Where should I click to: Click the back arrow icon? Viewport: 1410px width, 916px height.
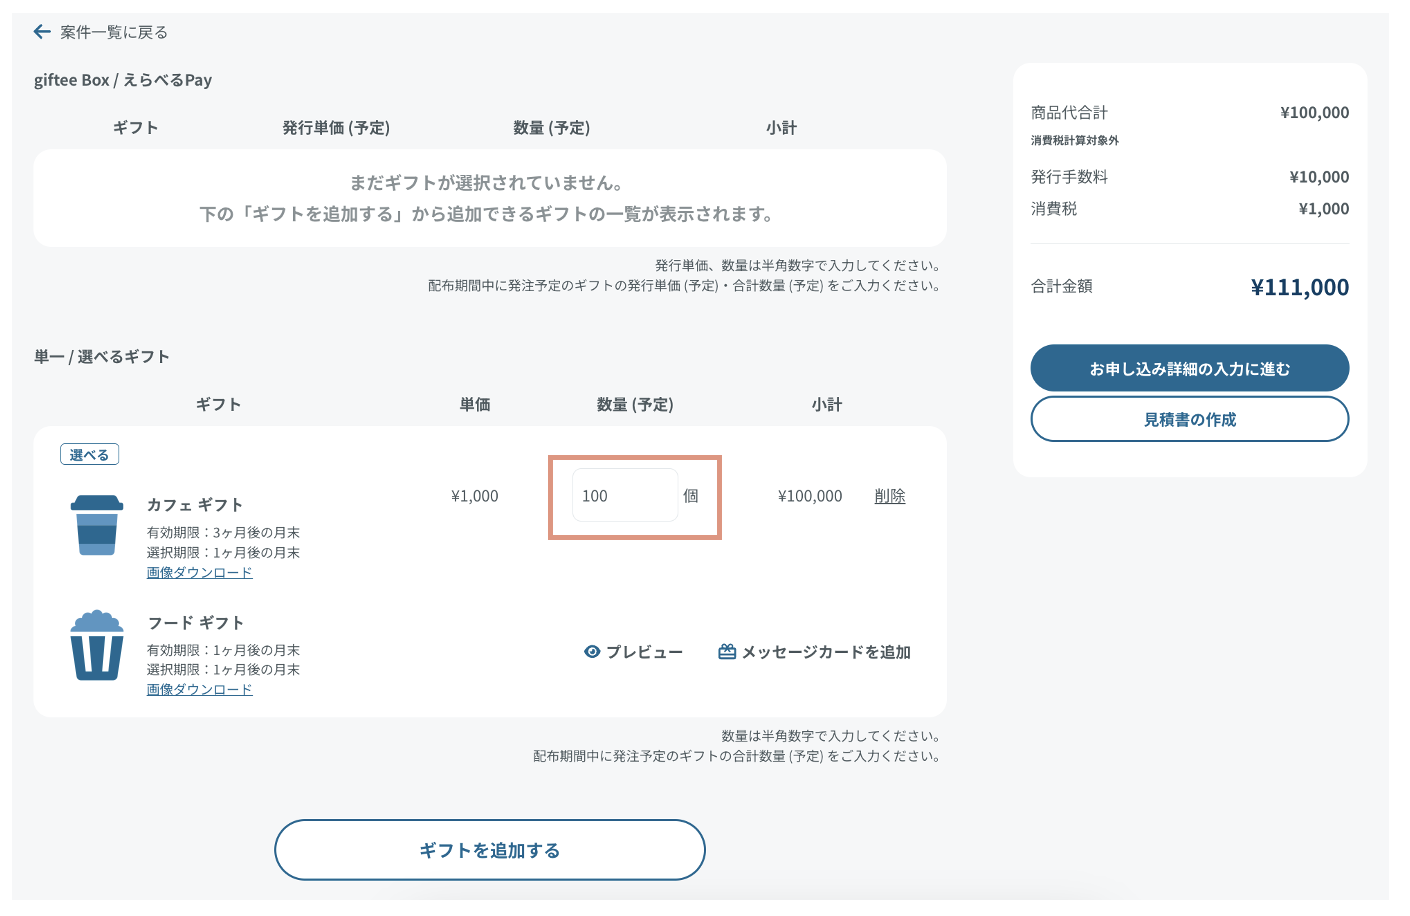pos(42,32)
